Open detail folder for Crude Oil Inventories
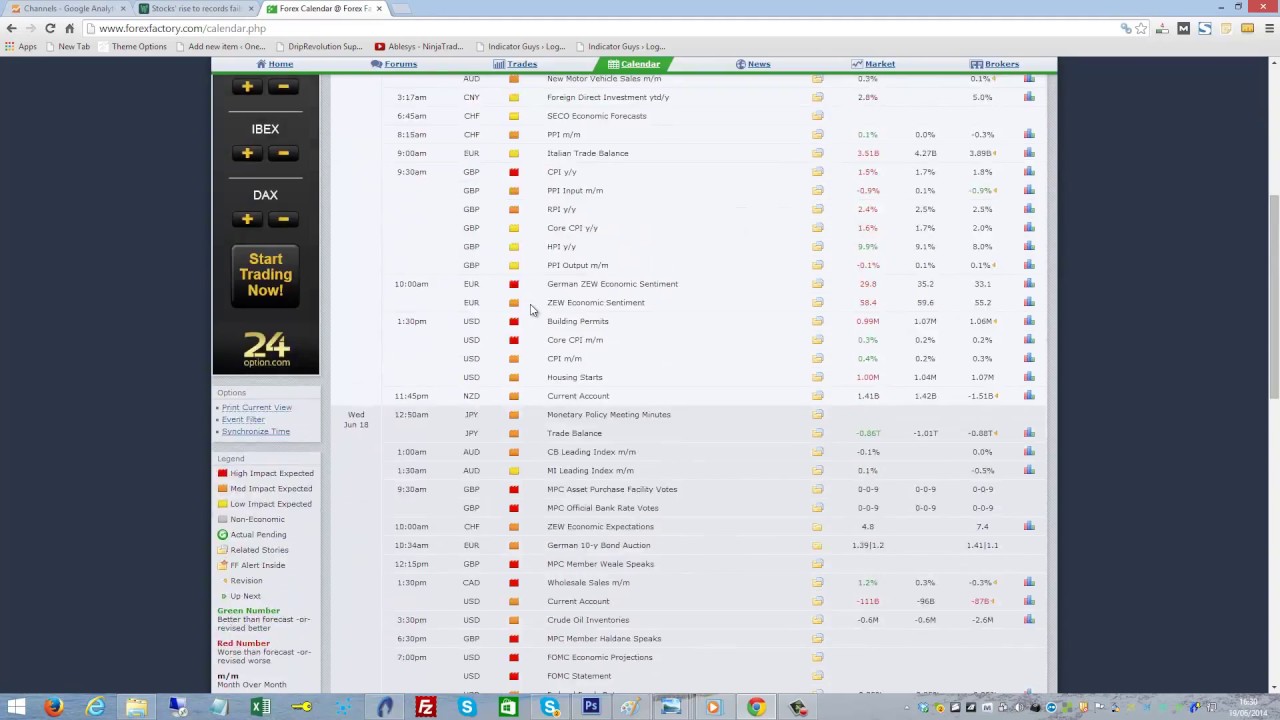 pyautogui.click(x=817, y=620)
